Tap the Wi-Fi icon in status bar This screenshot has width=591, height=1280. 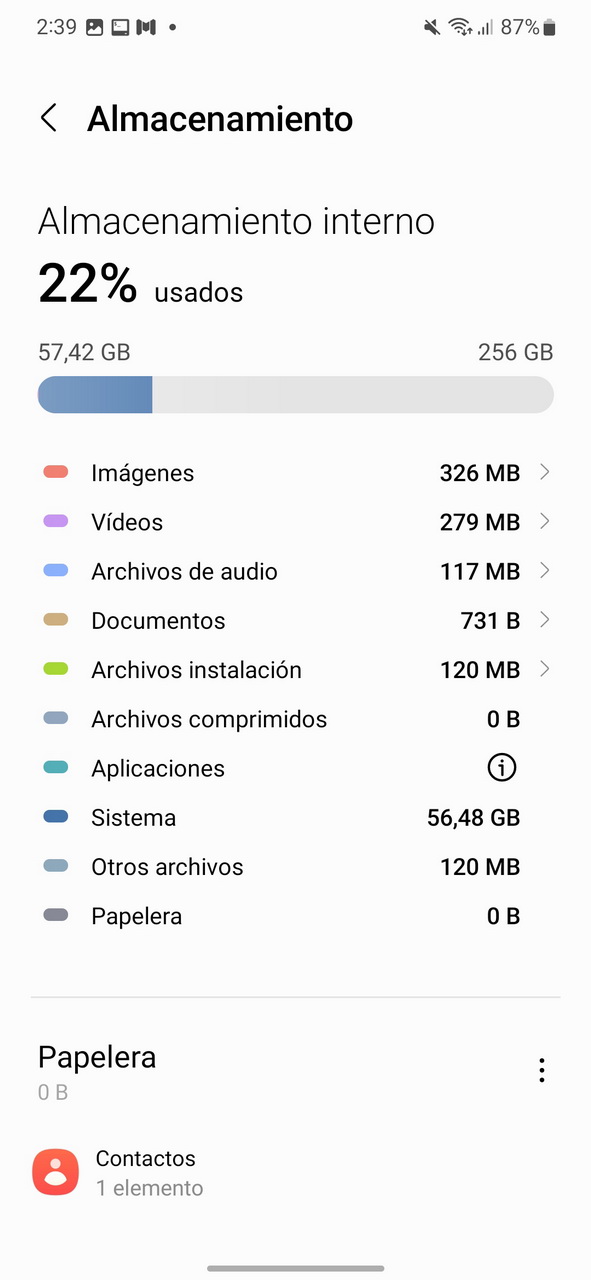click(x=461, y=28)
